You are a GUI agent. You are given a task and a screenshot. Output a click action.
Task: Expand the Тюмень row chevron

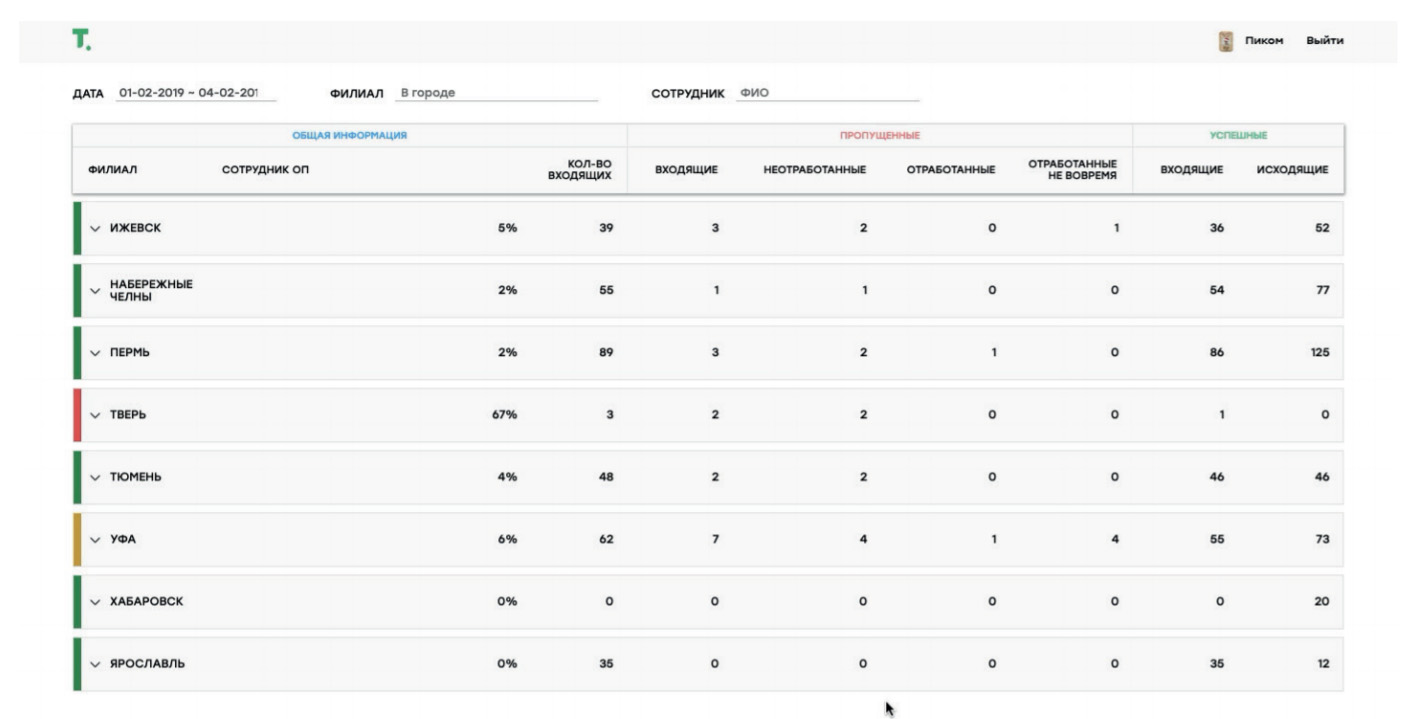tap(95, 477)
